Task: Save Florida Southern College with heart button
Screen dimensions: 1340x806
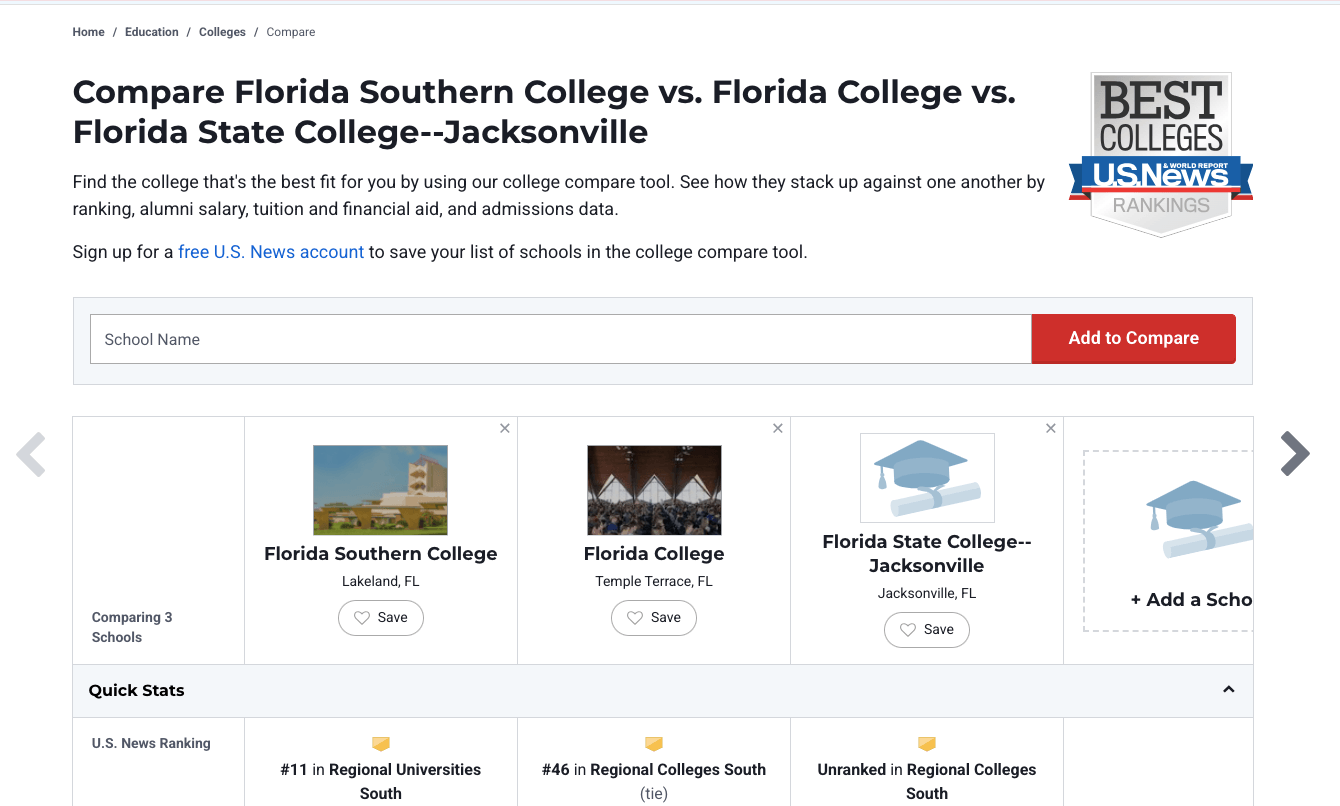Action: [x=381, y=618]
